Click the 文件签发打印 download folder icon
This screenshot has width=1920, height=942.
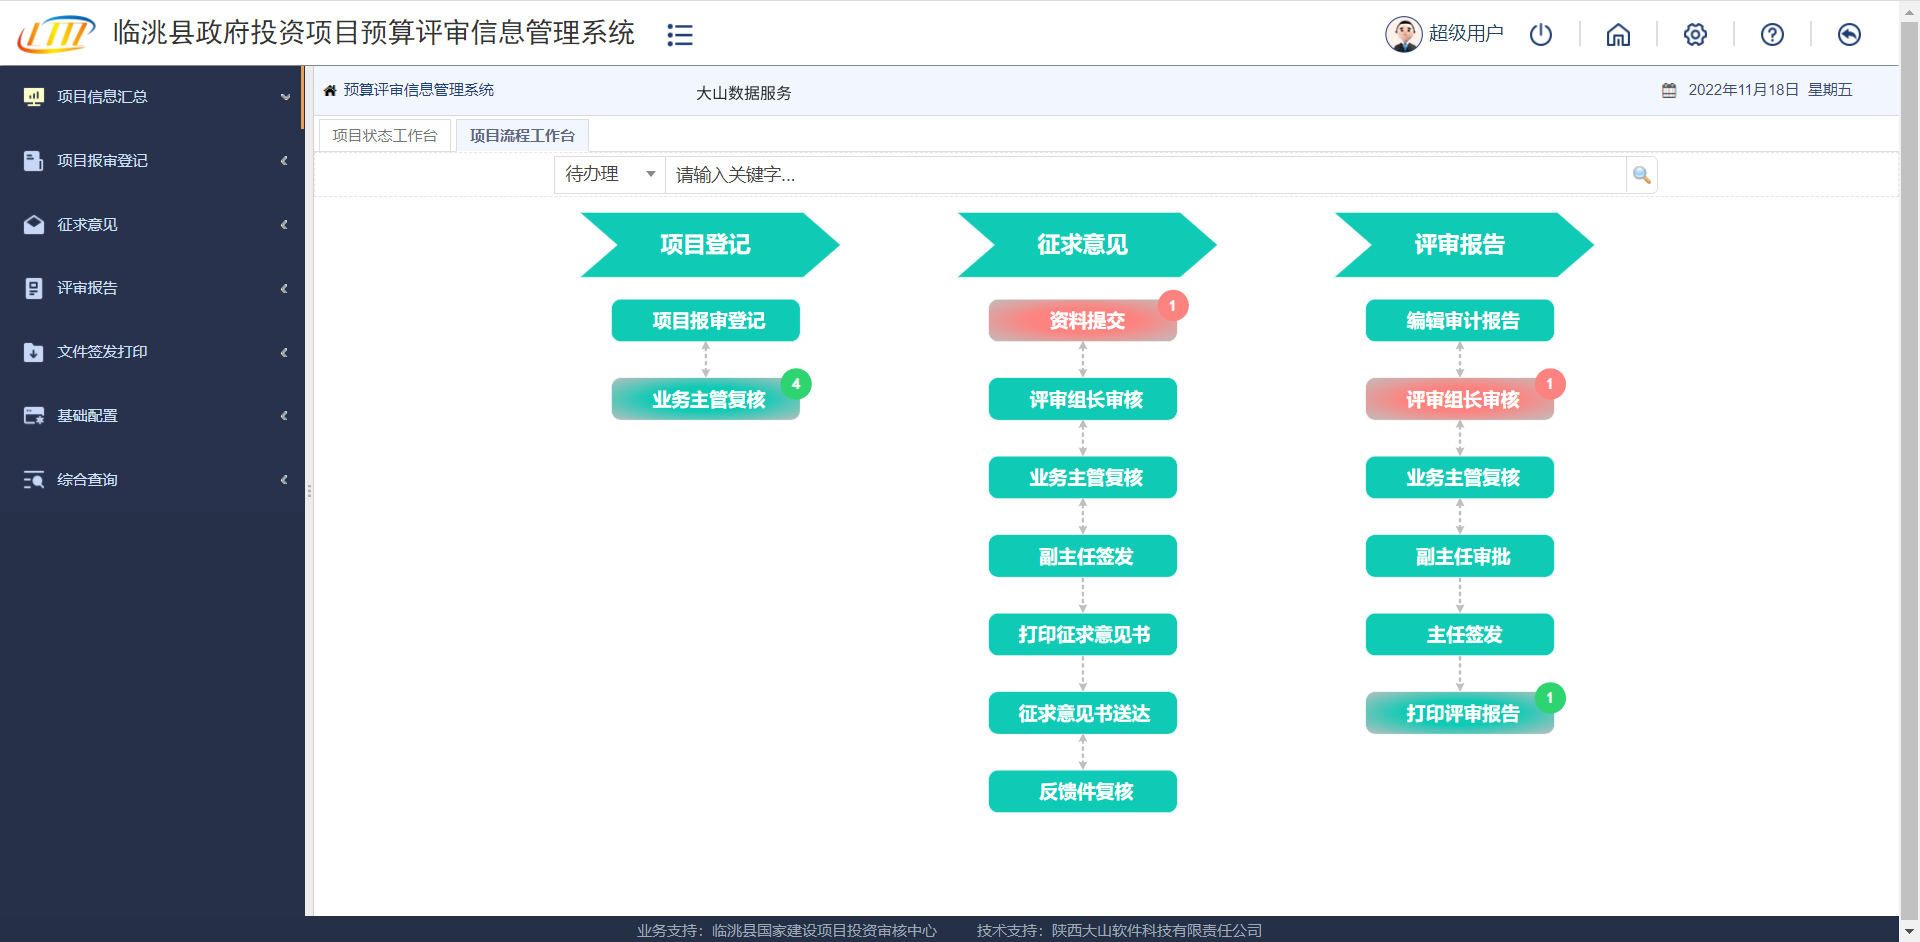pos(34,352)
